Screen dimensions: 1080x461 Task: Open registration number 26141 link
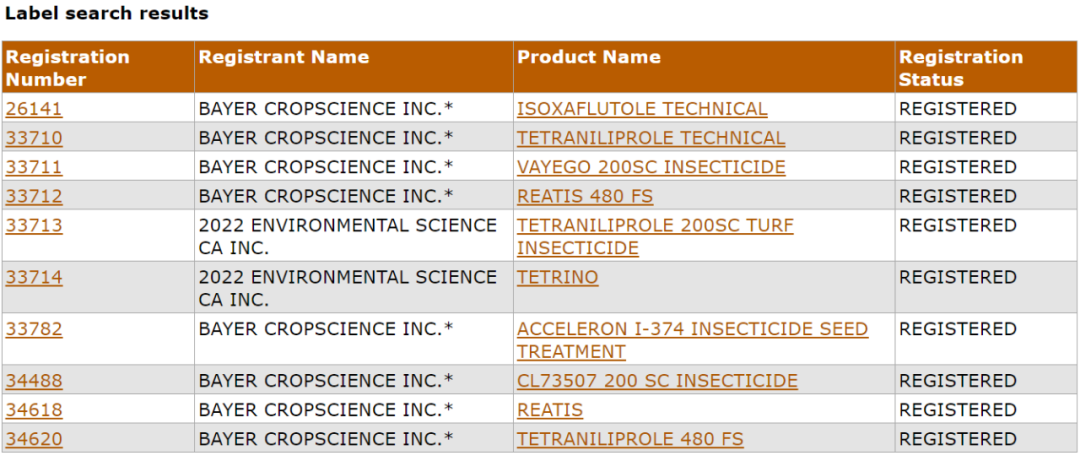(x=33, y=109)
